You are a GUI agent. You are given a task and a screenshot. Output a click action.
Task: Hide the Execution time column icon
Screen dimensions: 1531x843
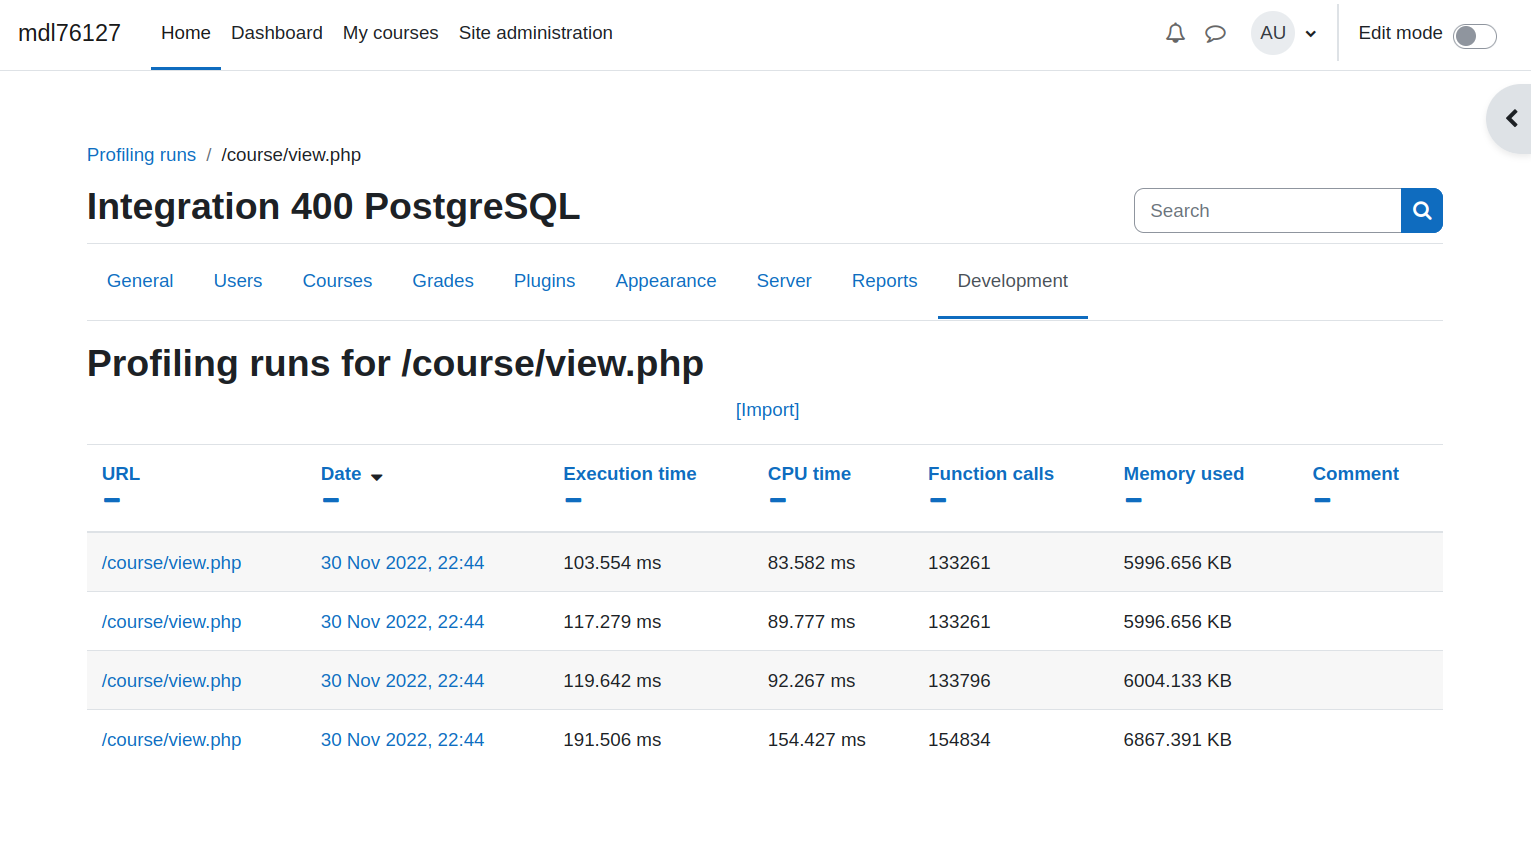573,500
